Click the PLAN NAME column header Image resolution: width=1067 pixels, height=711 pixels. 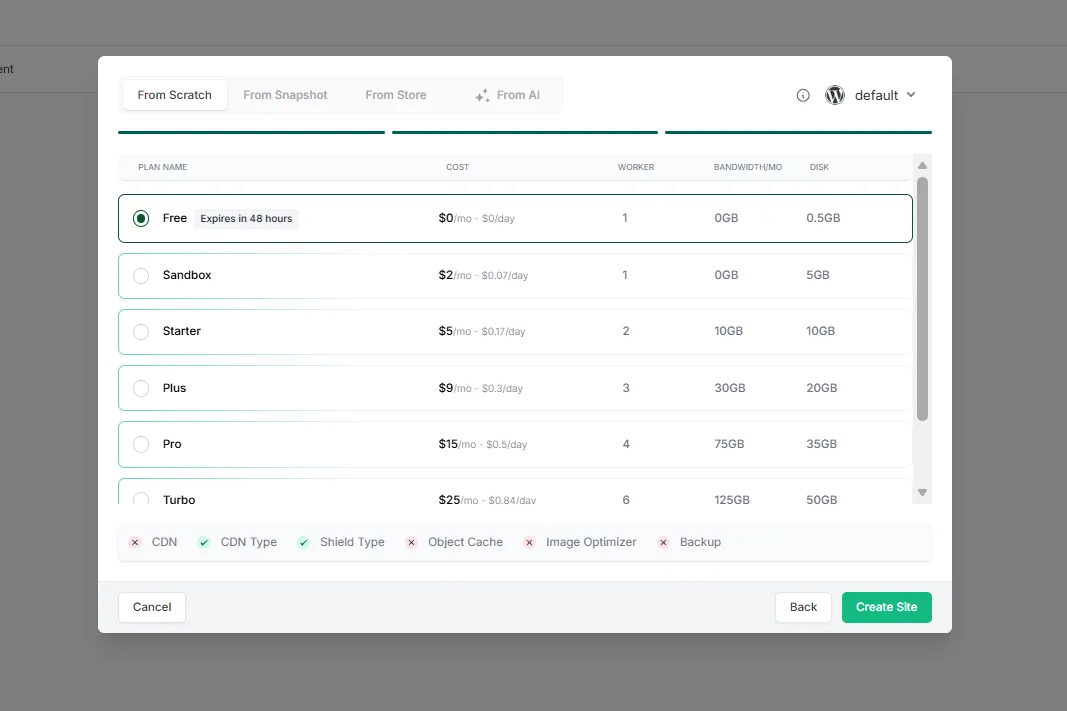[163, 167]
